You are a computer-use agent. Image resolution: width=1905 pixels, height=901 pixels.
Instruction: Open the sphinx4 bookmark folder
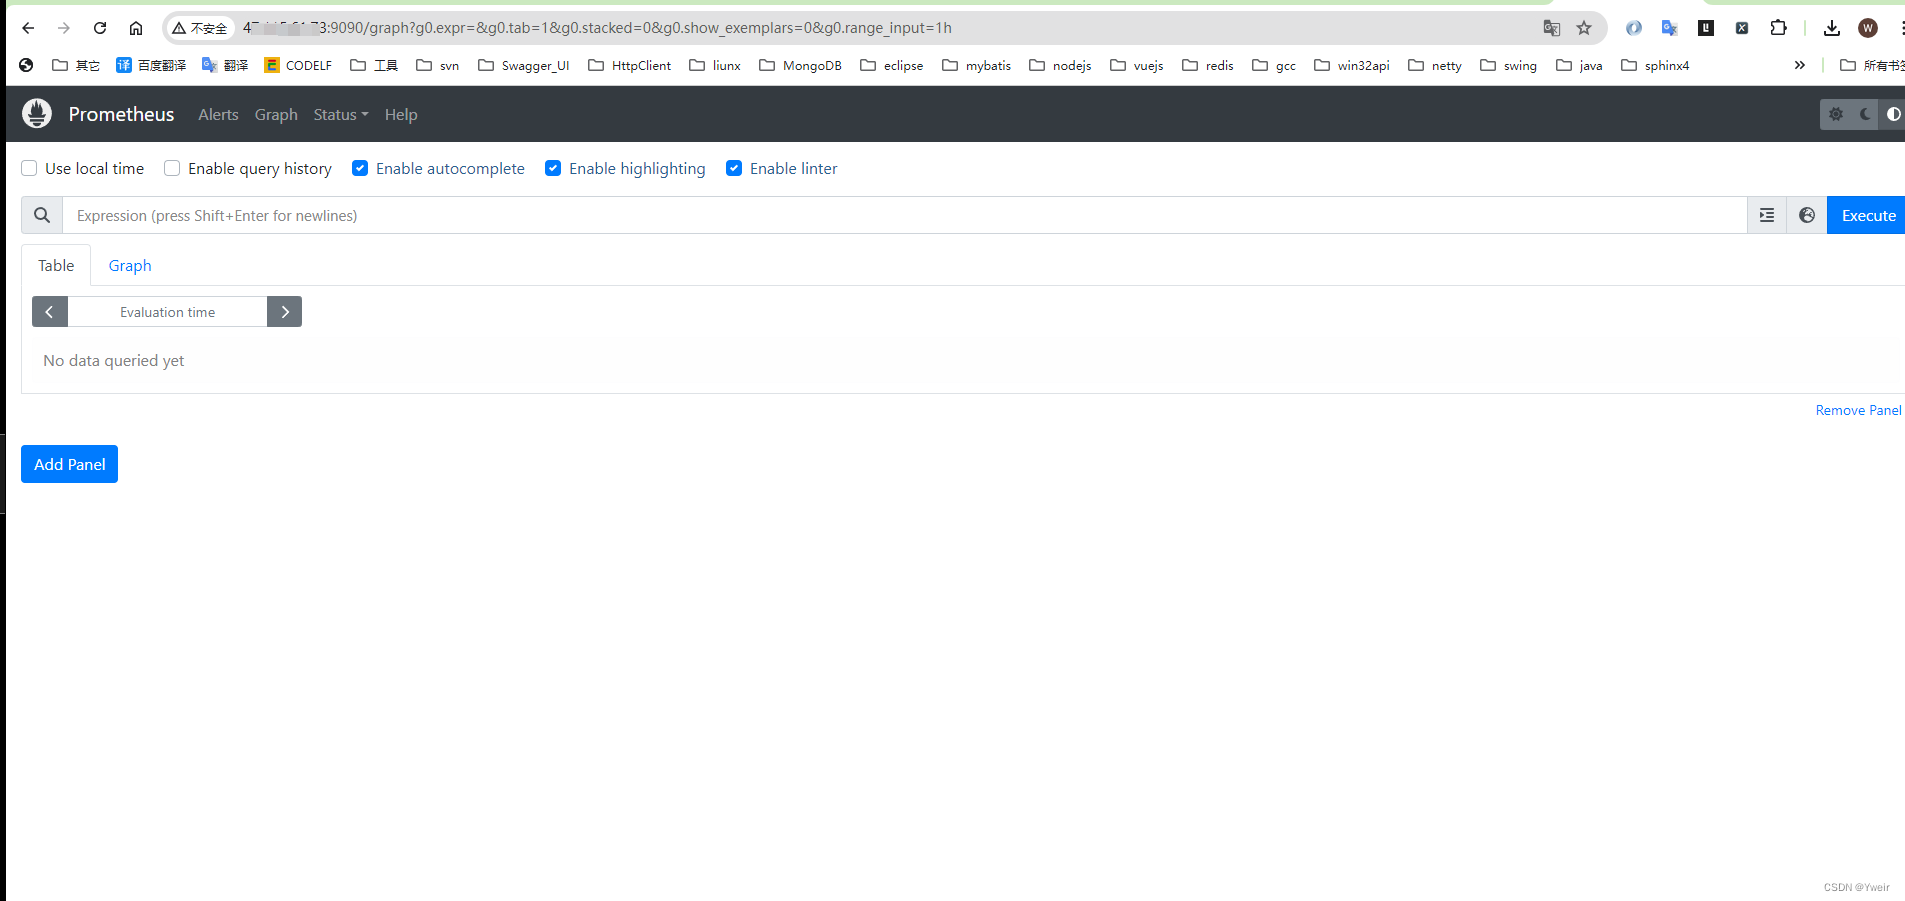(x=1655, y=65)
